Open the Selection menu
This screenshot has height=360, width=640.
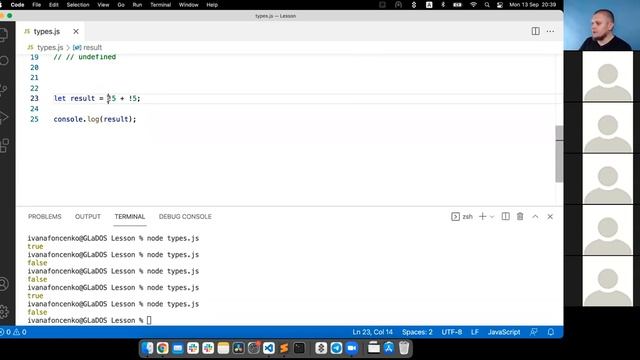tap(78, 5)
